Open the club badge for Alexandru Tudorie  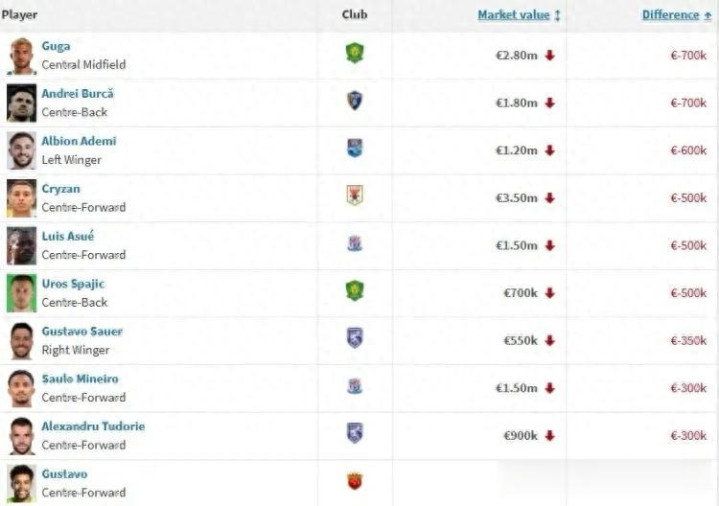[x=354, y=433]
